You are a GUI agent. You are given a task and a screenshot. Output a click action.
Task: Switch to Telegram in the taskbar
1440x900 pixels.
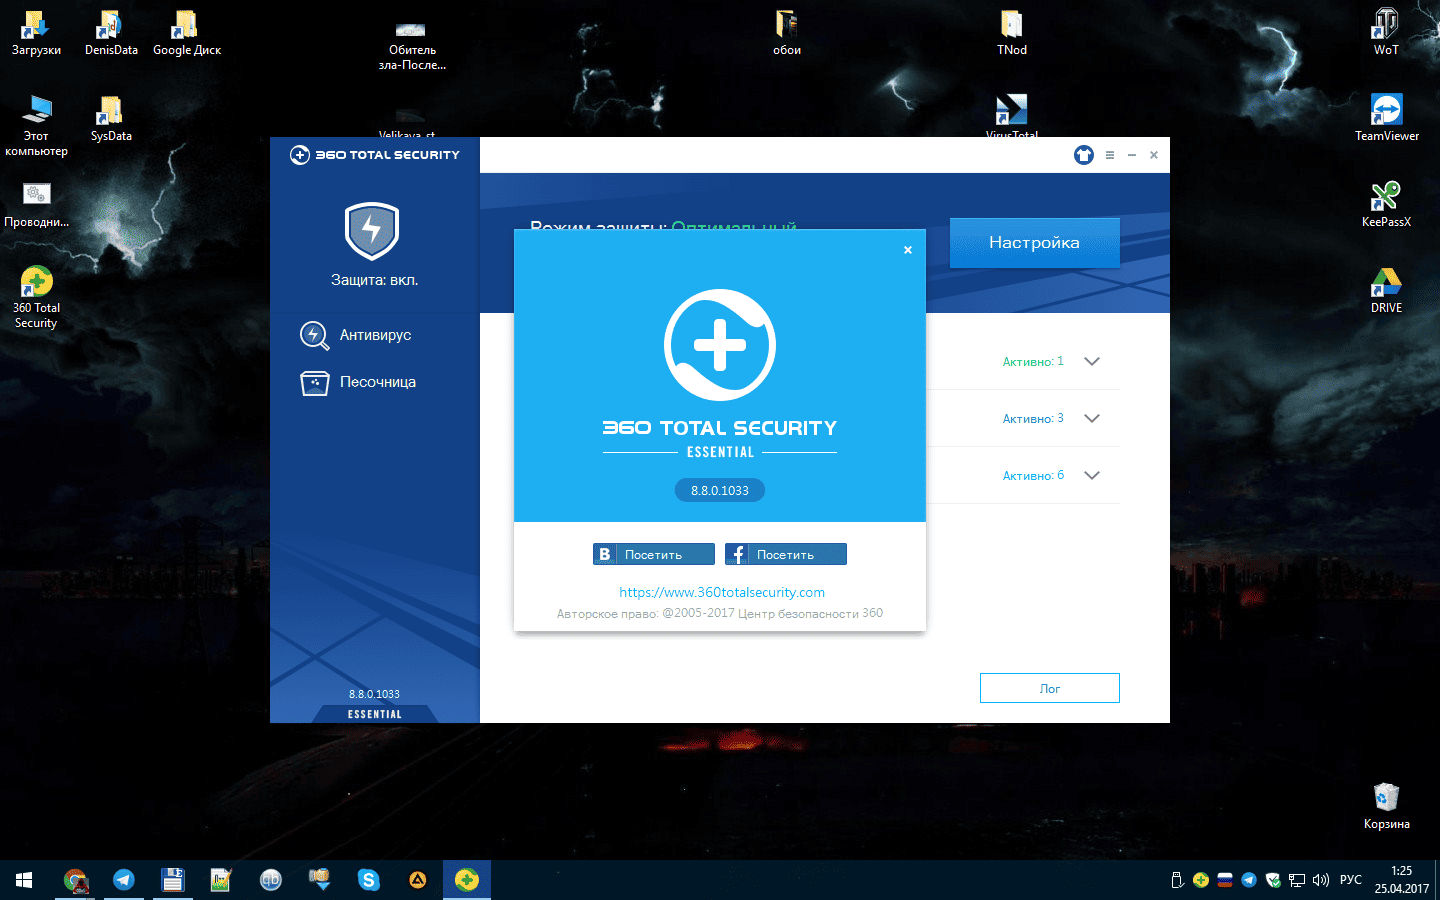click(123, 880)
